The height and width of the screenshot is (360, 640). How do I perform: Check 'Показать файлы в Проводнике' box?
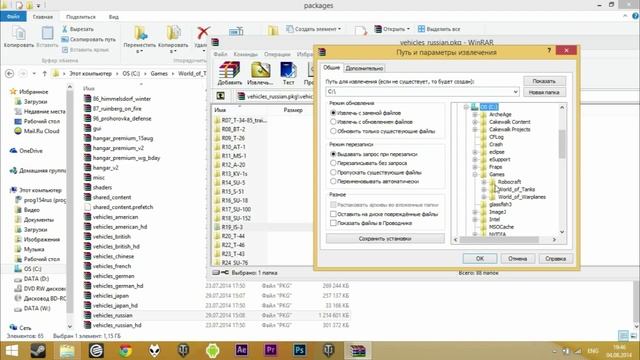click(x=333, y=223)
